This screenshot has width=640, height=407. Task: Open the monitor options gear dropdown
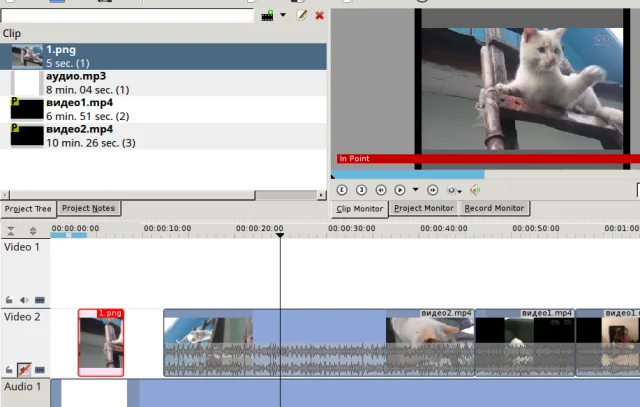coord(454,190)
